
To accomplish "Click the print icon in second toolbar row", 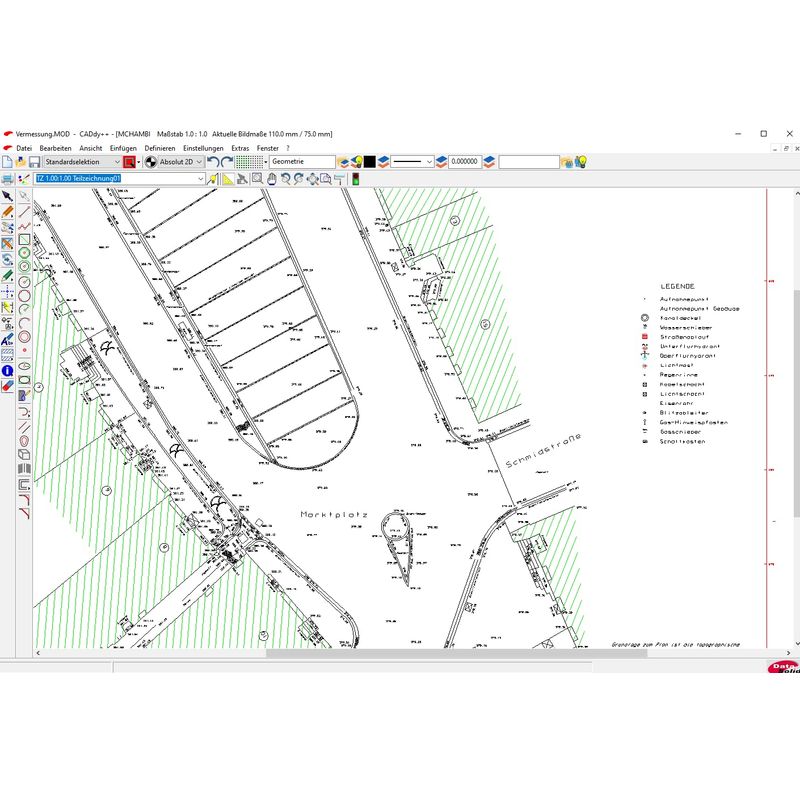I will (x=7, y=179).
